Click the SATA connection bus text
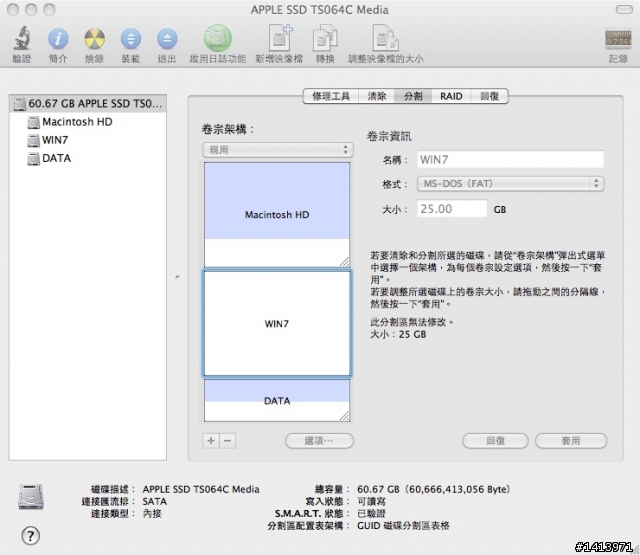Screen dimensions: 640x555 coord(154,502)
